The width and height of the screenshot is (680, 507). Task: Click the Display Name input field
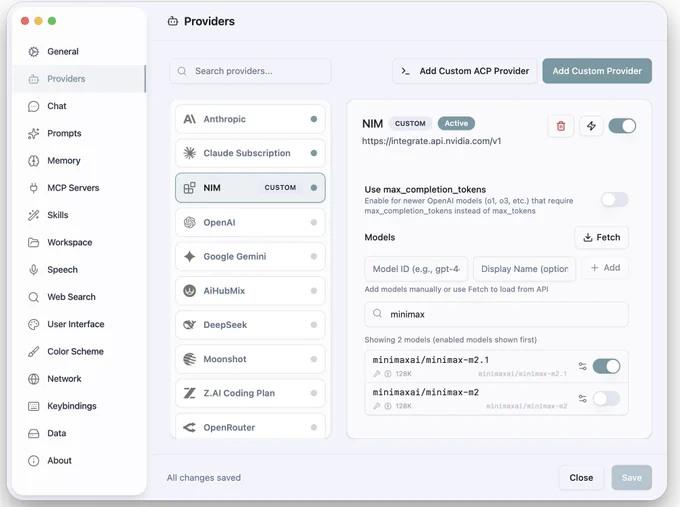tap(524, 269)
